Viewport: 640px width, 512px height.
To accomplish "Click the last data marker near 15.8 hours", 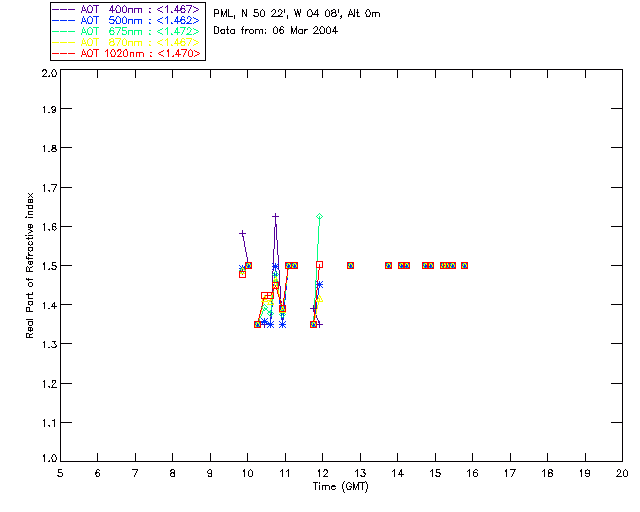I will click(x=464, y=265).
